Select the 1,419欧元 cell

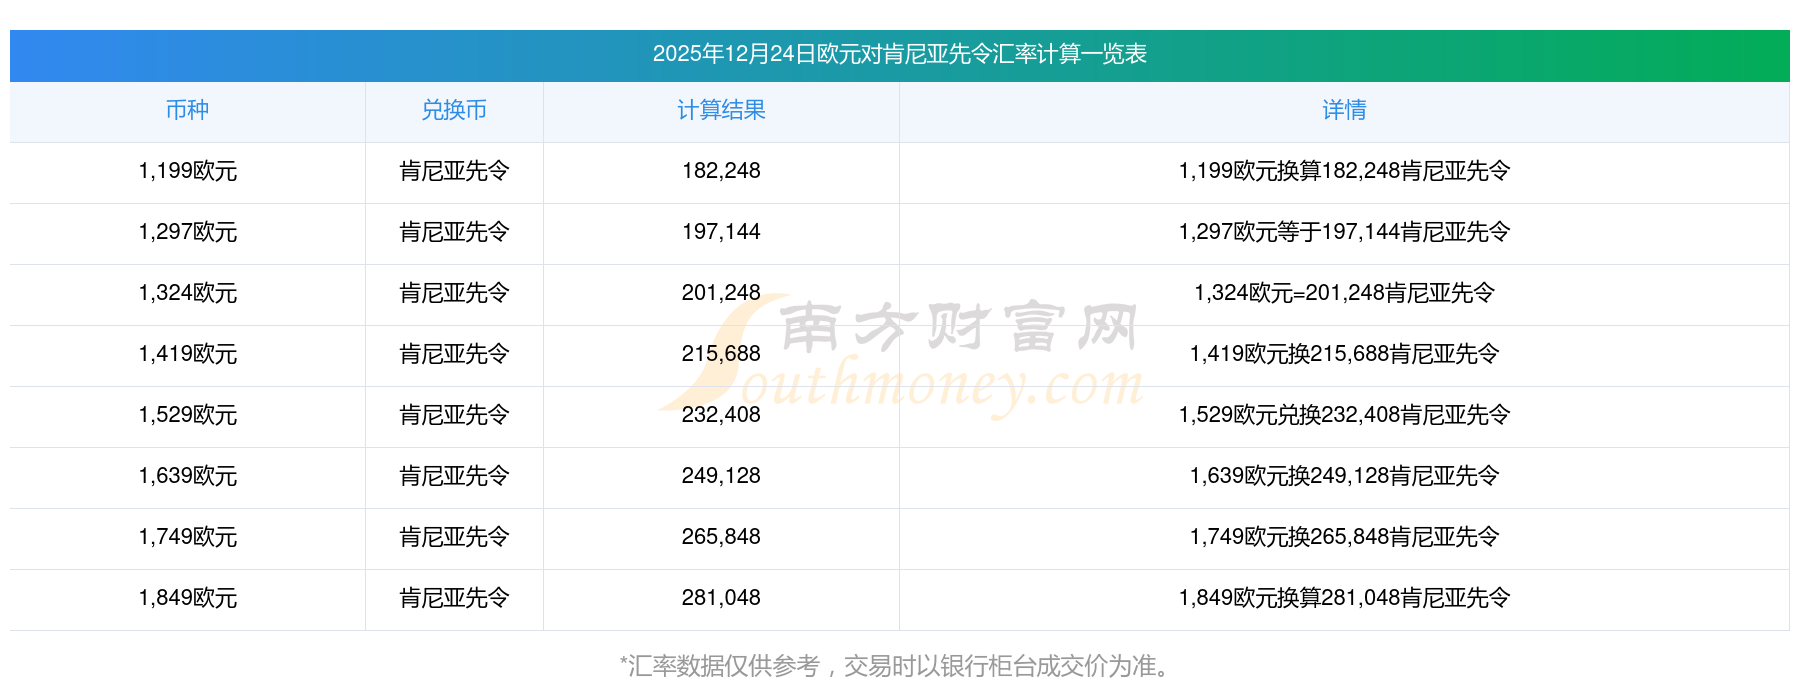(187, 354)
